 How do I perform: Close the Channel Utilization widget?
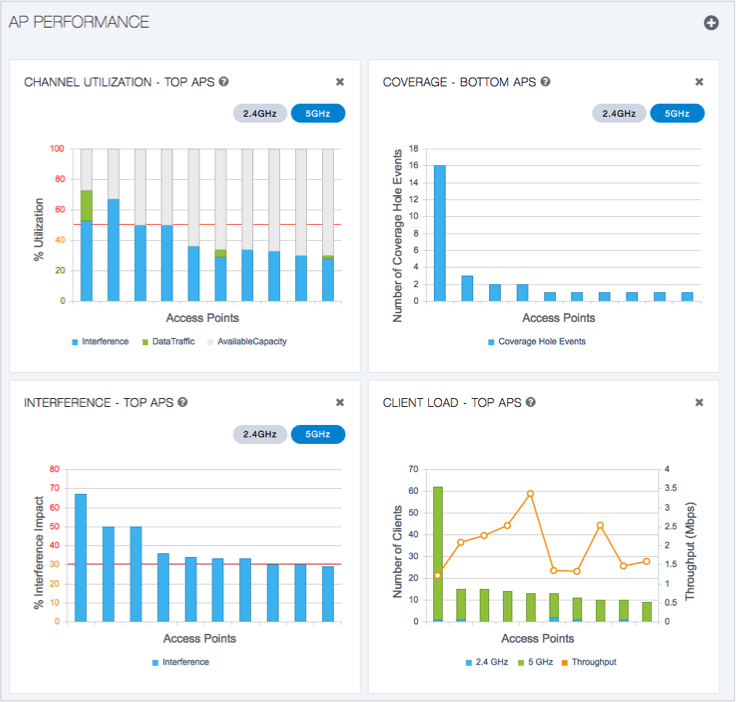pyautogui.click(x=340, y=82)
